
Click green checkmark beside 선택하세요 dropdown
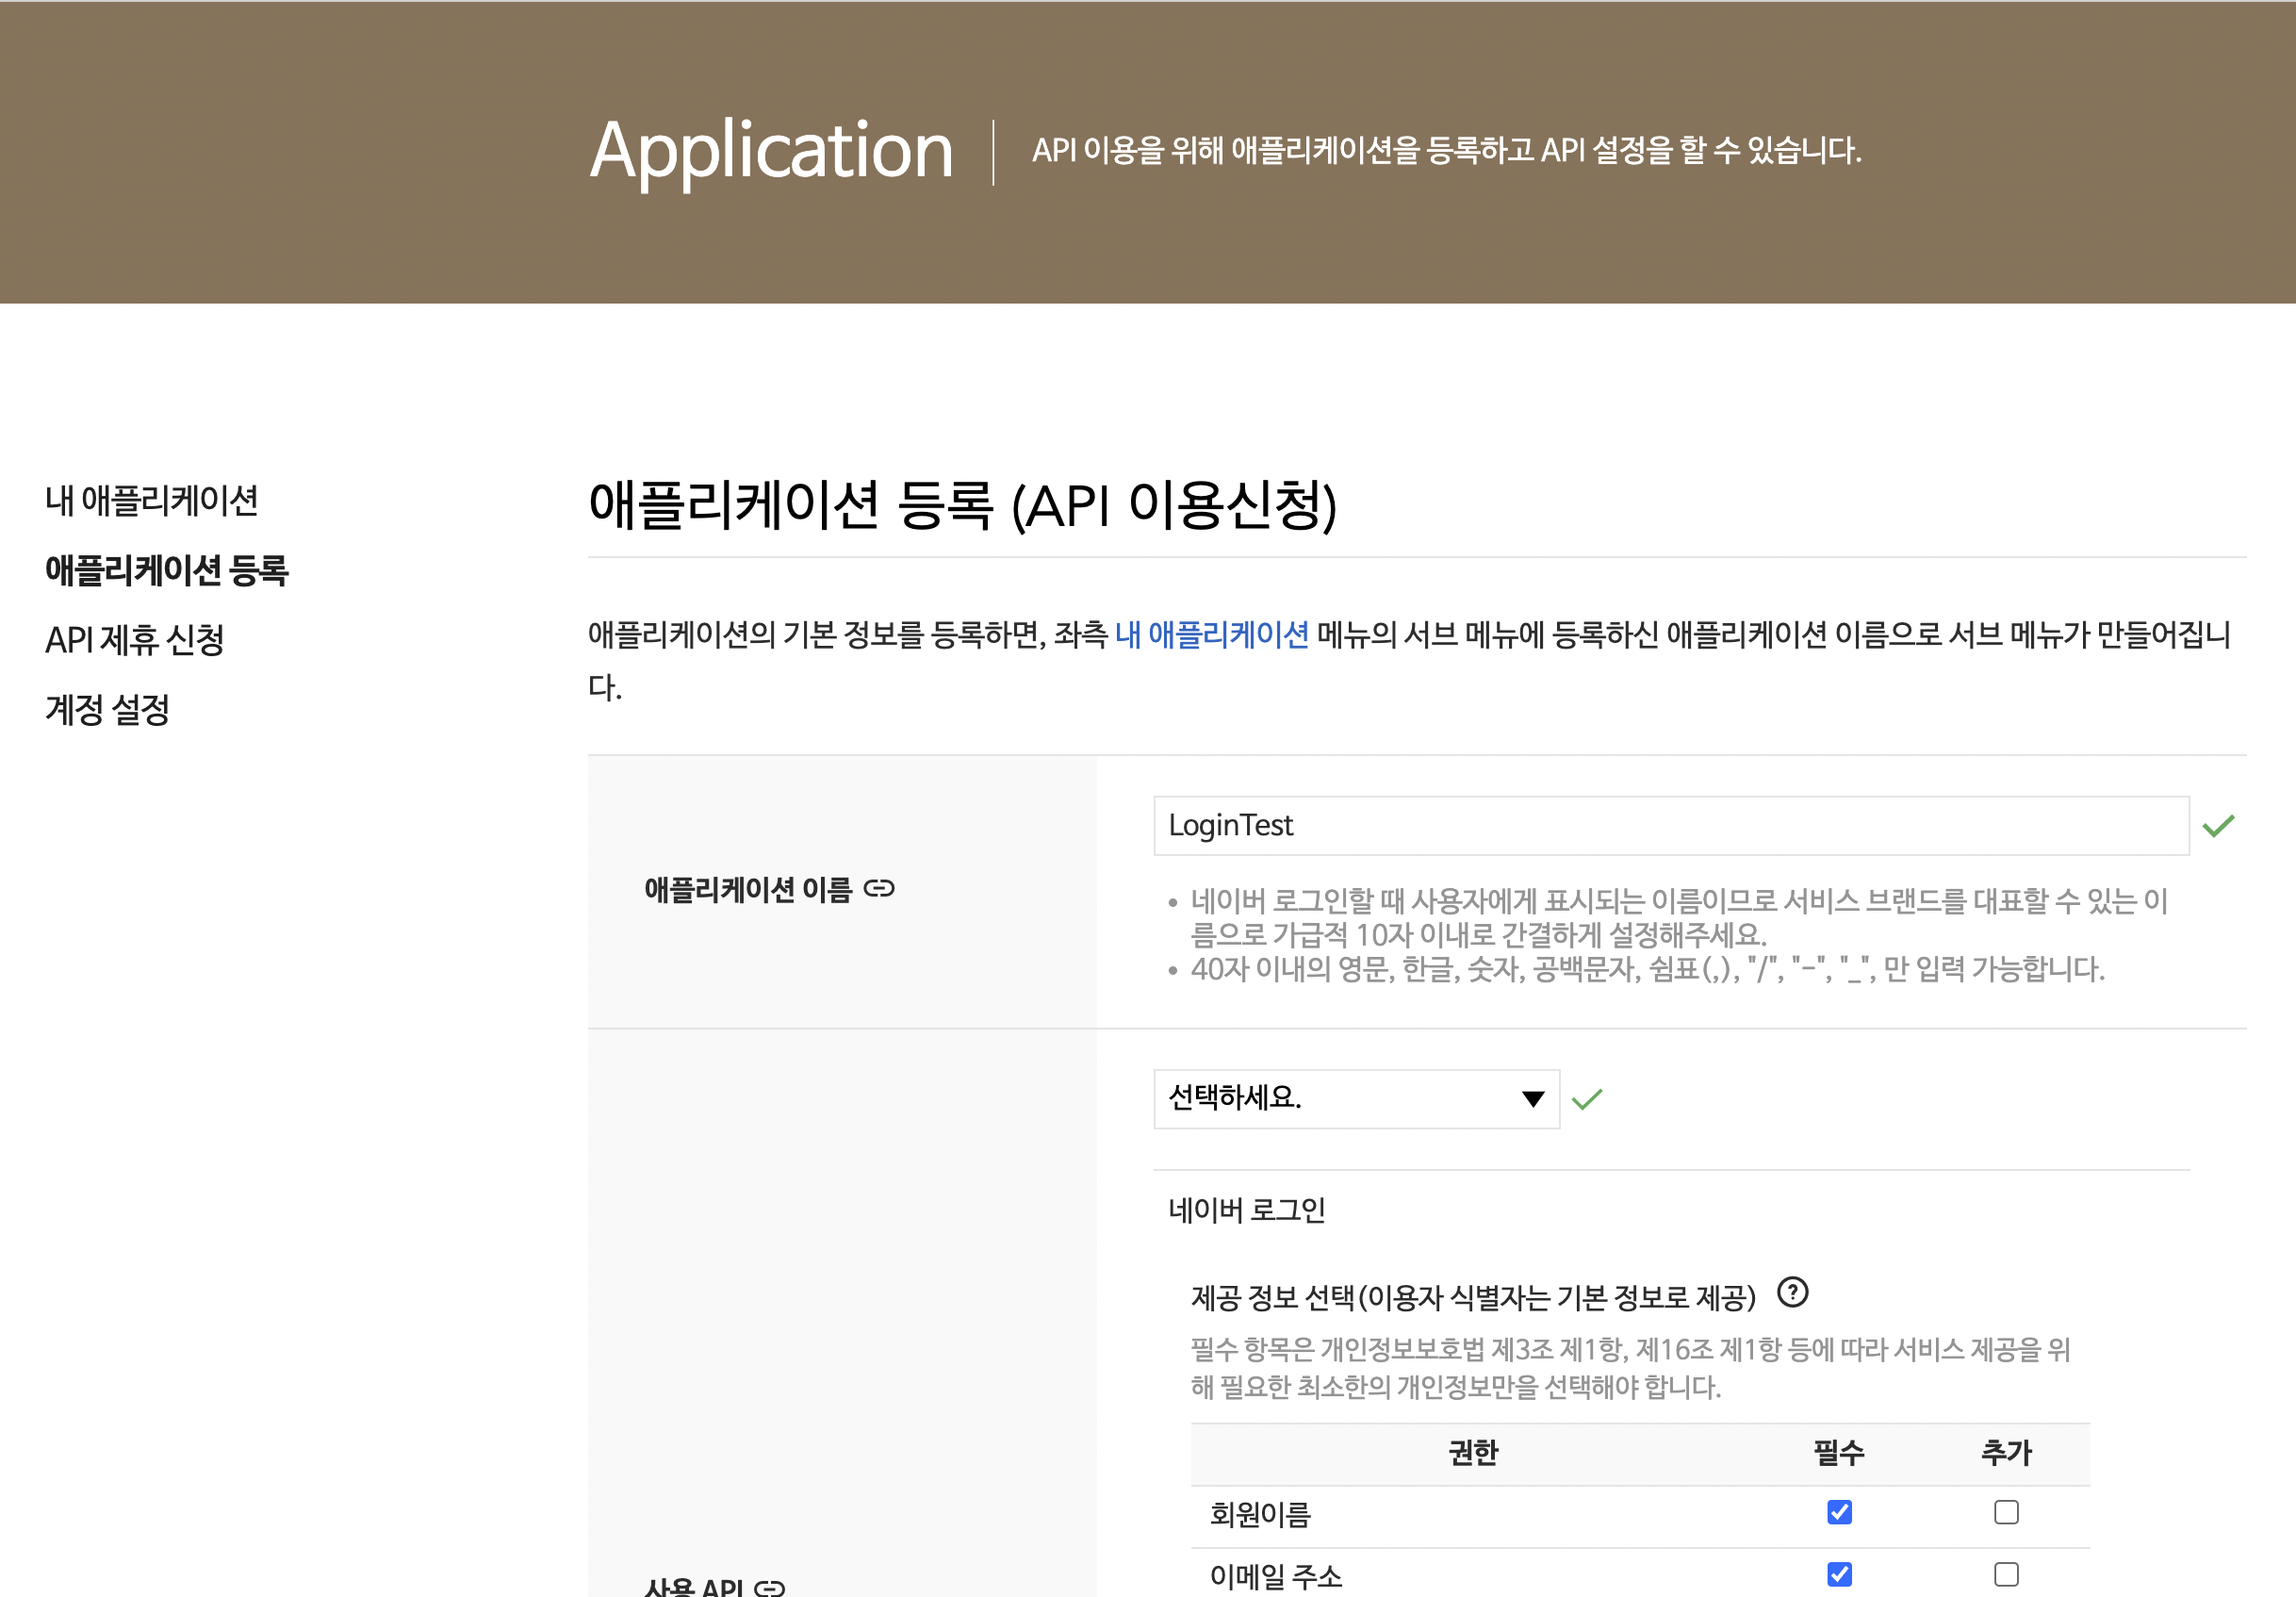[x=1586, y=1099]
